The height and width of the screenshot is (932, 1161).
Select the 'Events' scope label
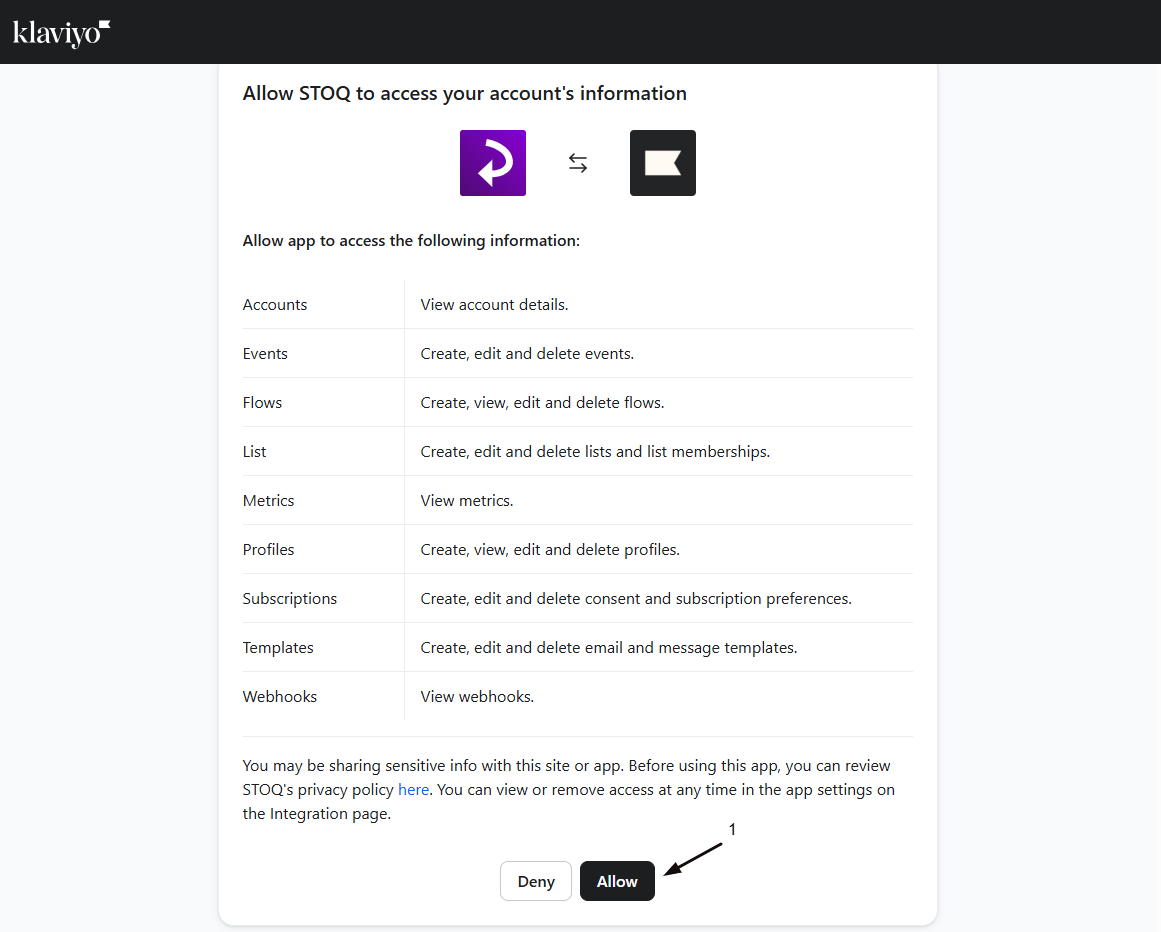coord(265,353)
